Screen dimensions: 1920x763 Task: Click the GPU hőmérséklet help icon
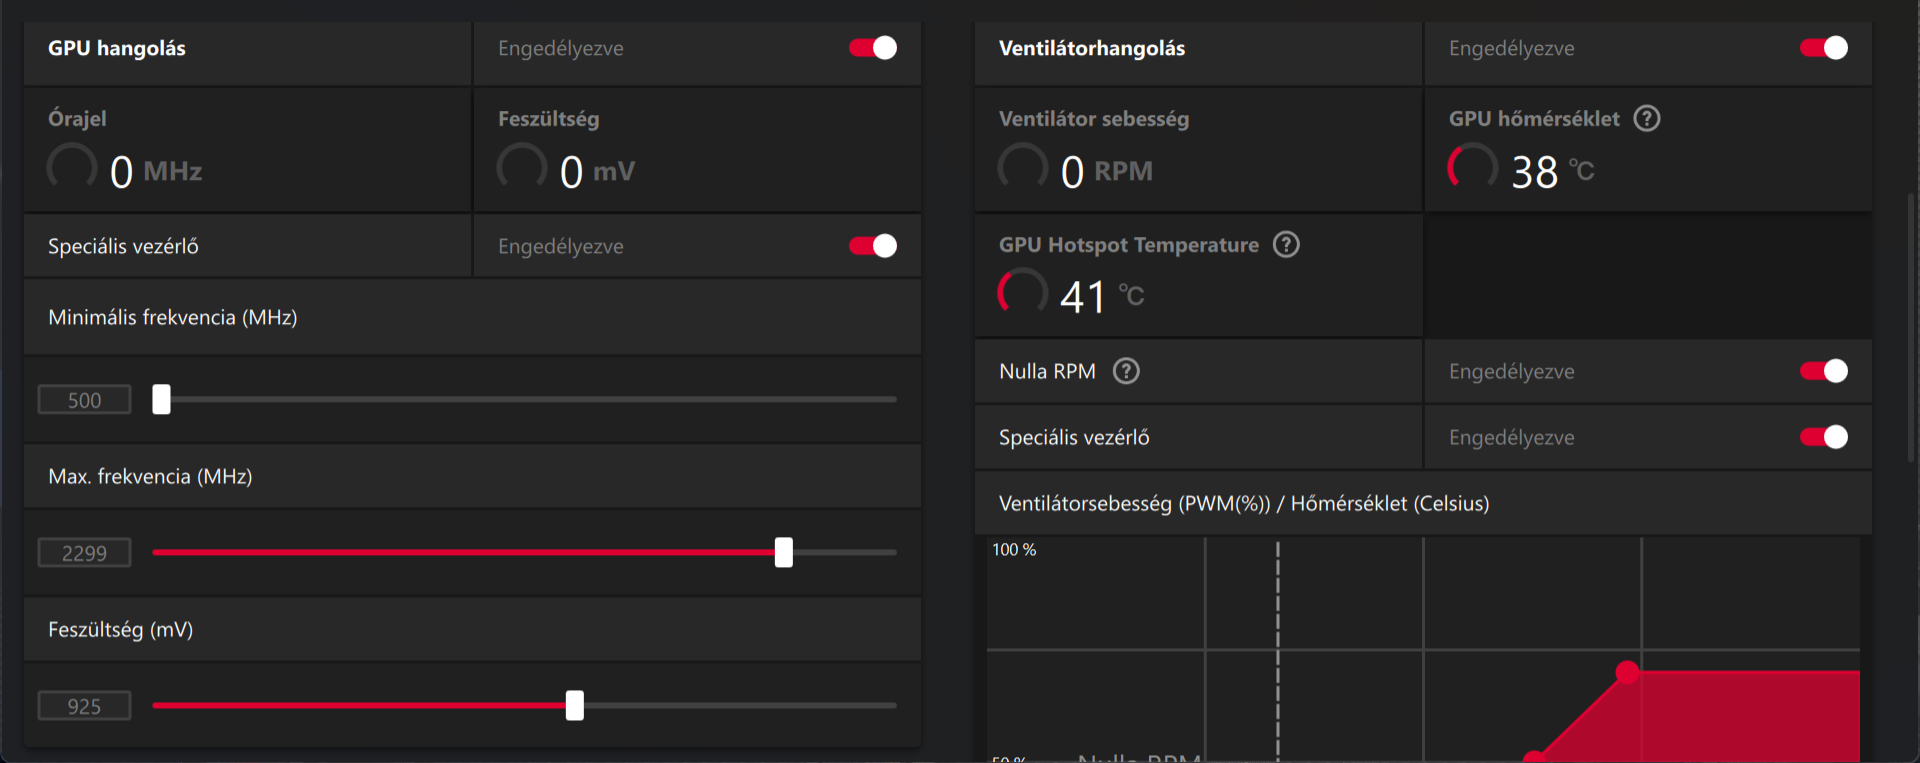1646,119
